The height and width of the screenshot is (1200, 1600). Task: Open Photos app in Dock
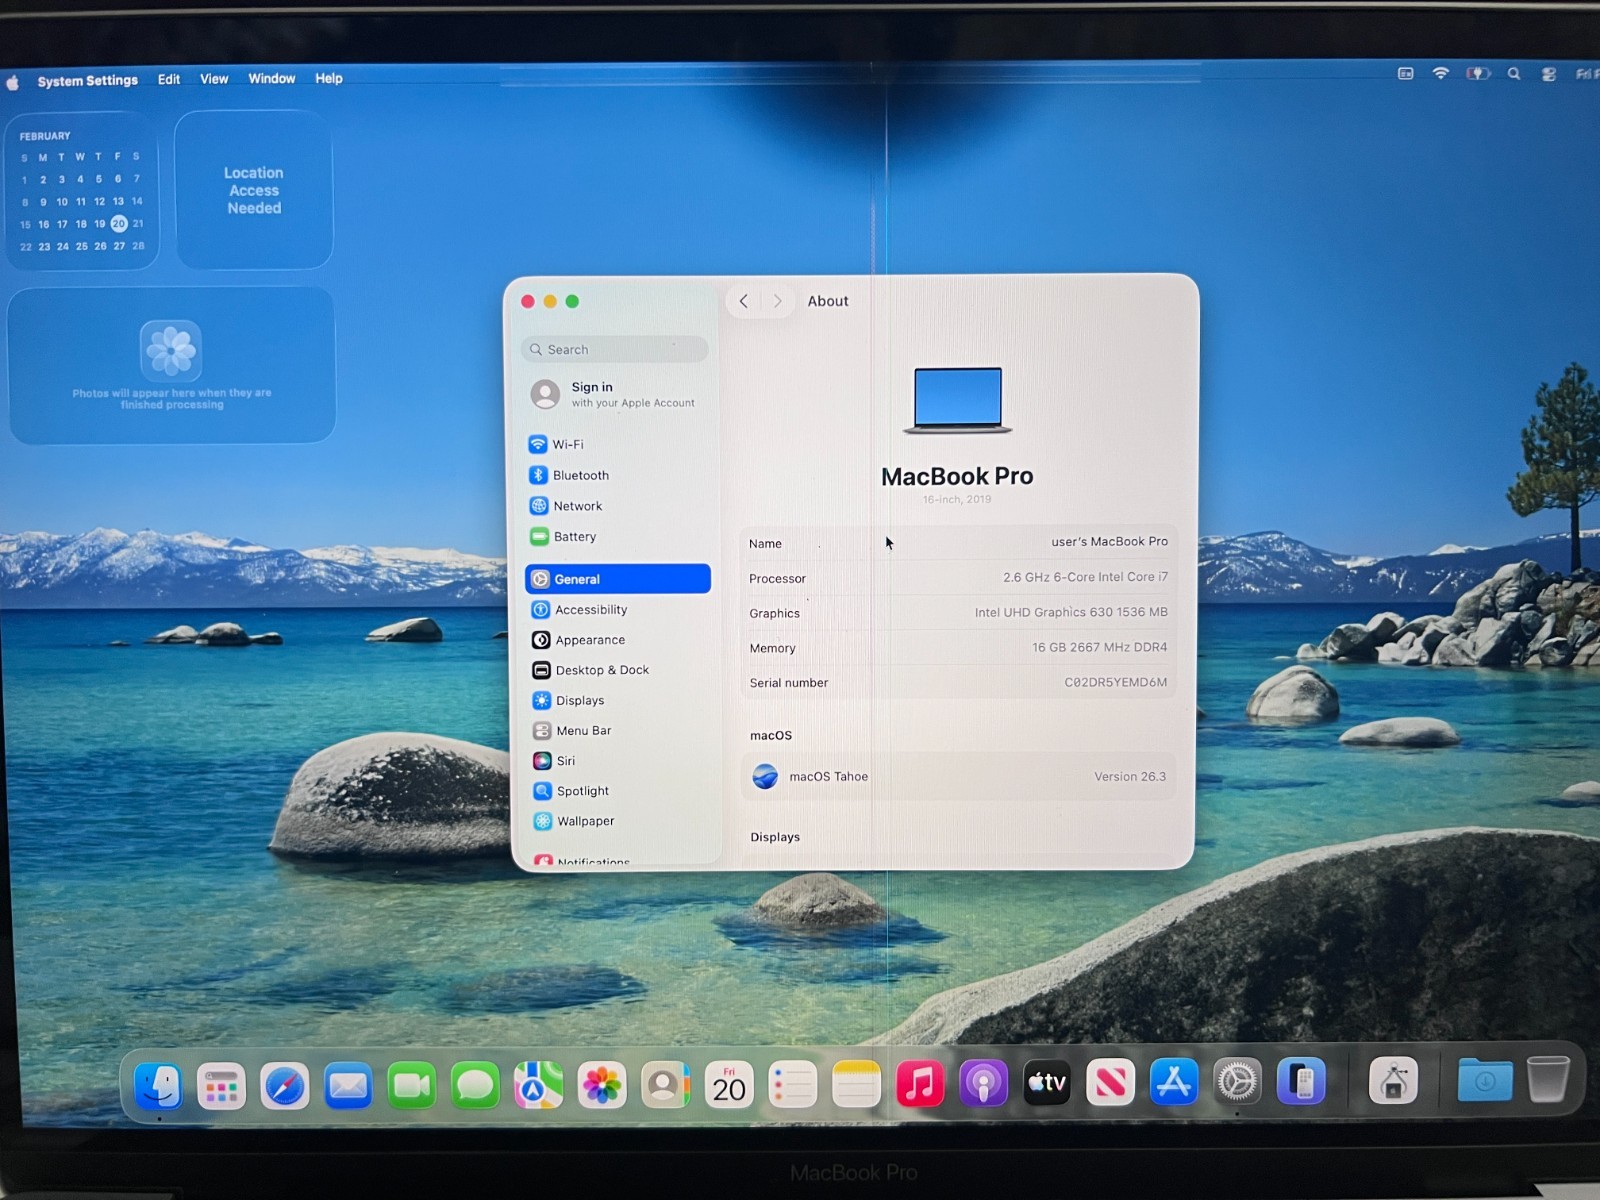tap(602, 1085)
